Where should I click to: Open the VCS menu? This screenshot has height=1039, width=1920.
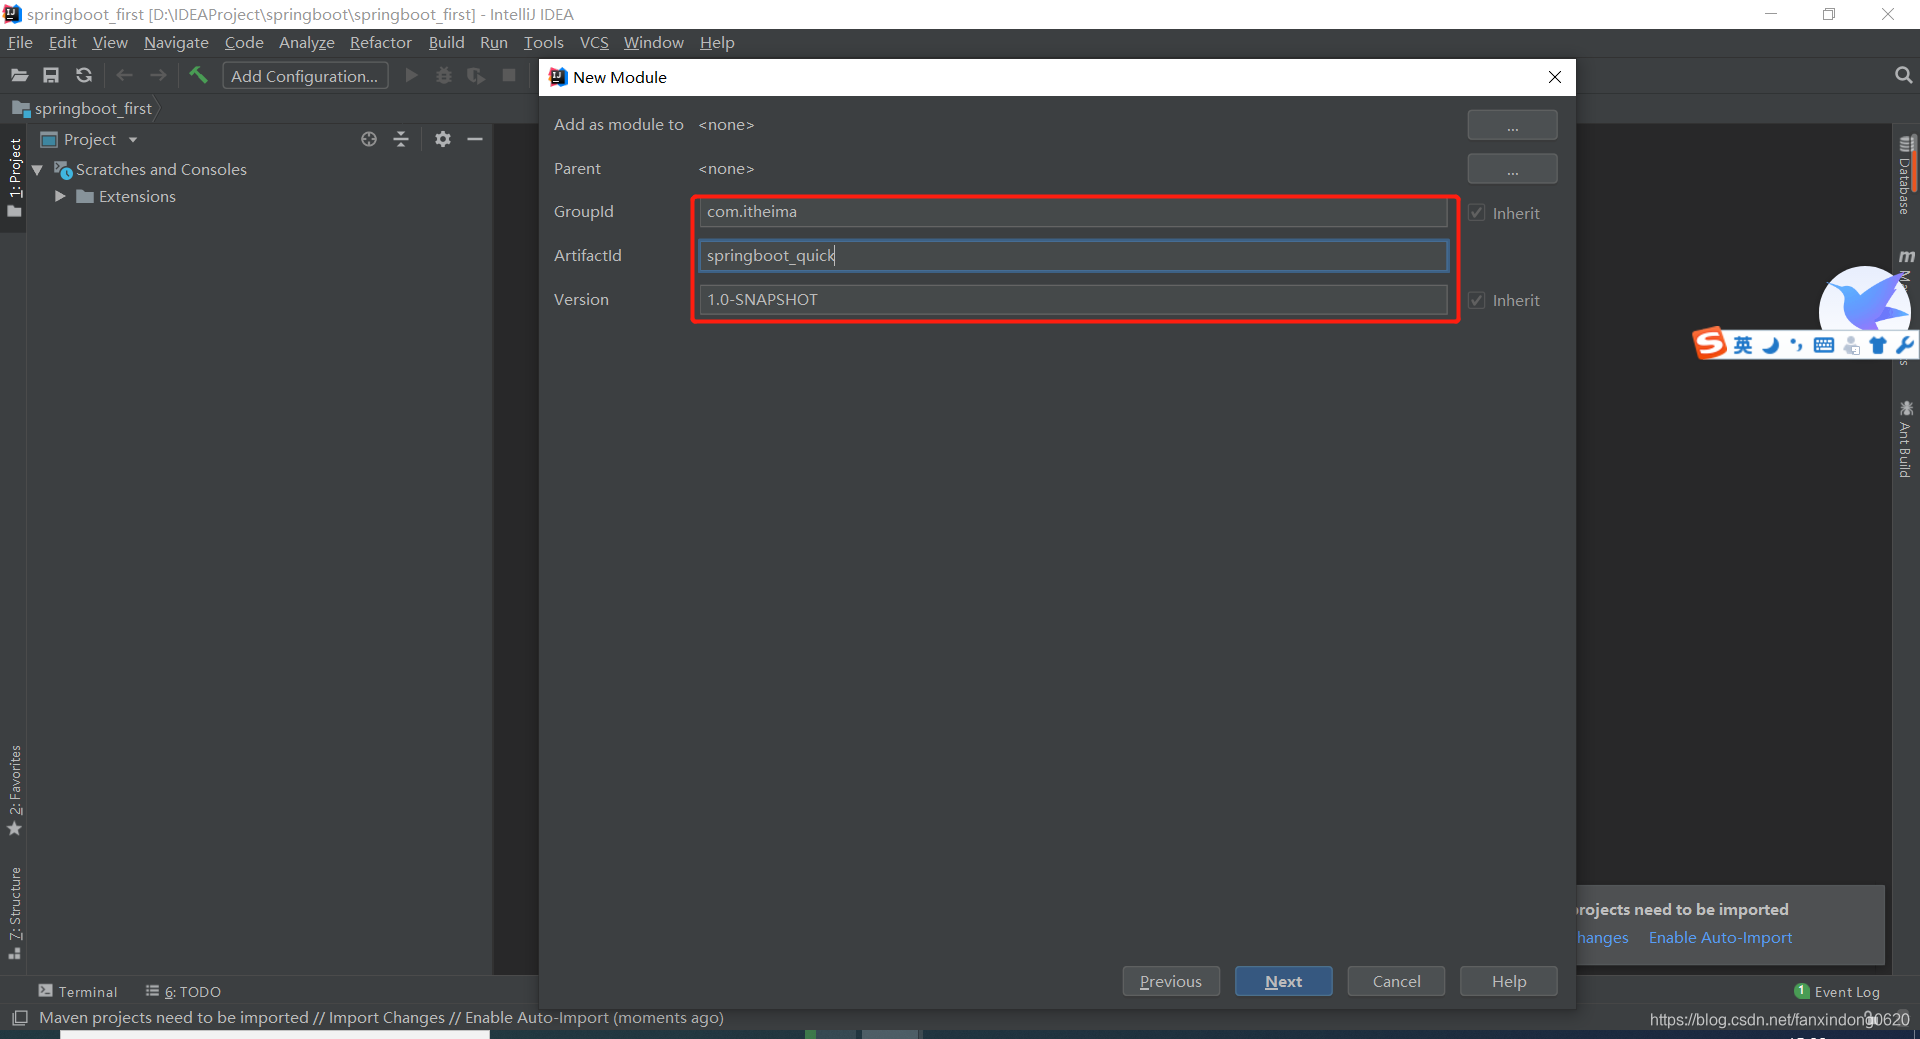click(594, 43)
